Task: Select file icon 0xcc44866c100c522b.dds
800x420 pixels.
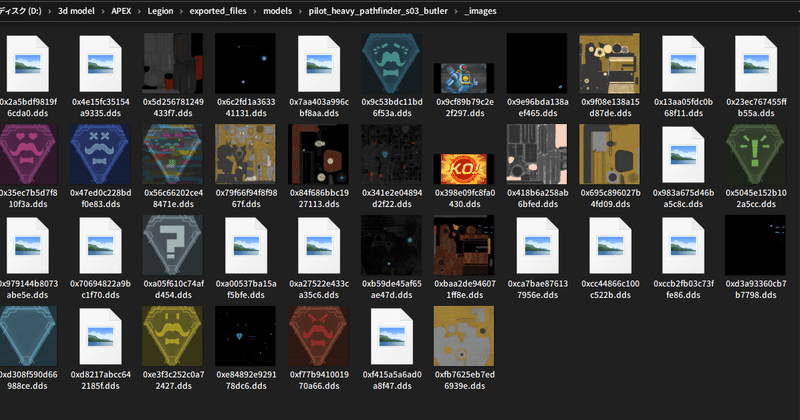Action: pos(610,245)
